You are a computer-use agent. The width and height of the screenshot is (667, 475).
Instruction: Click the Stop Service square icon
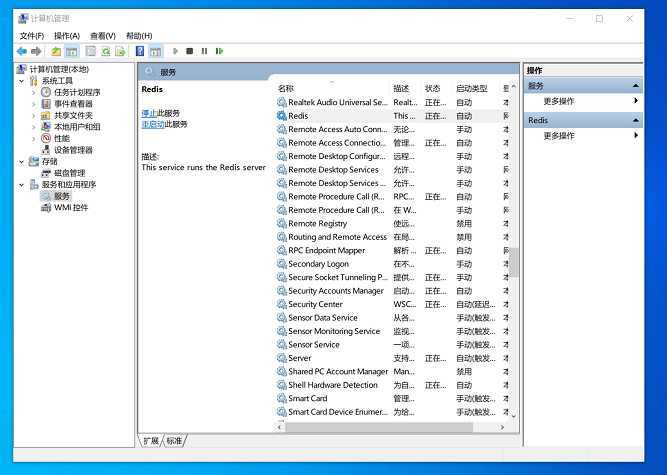[x=190, y=51]
